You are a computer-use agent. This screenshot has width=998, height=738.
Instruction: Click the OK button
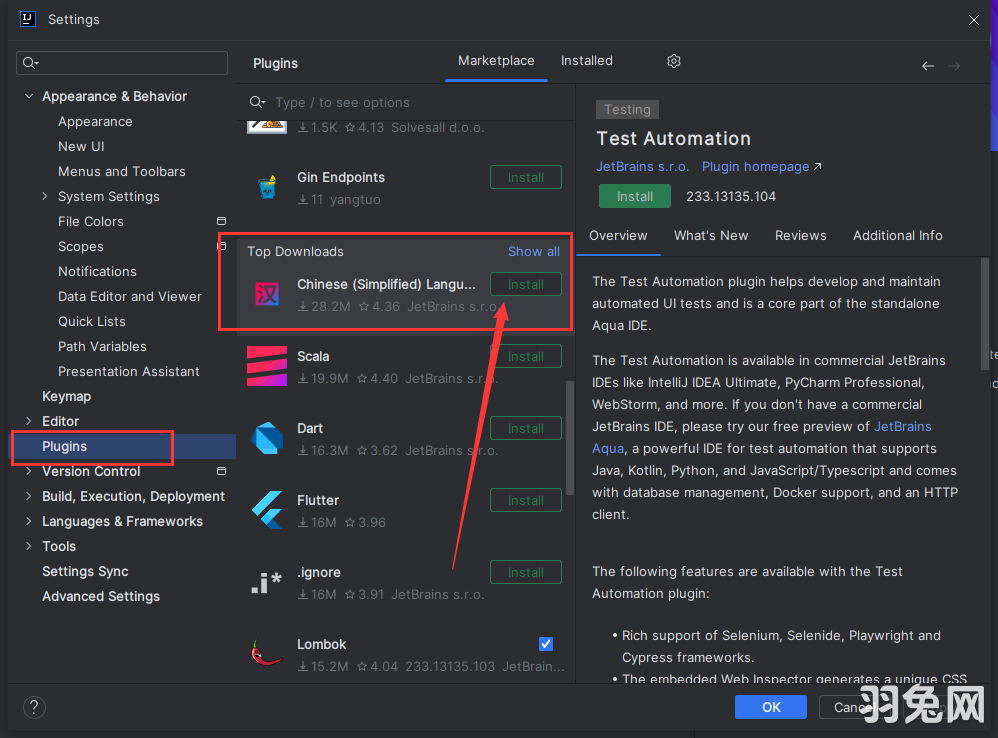[x=771, y=707]
